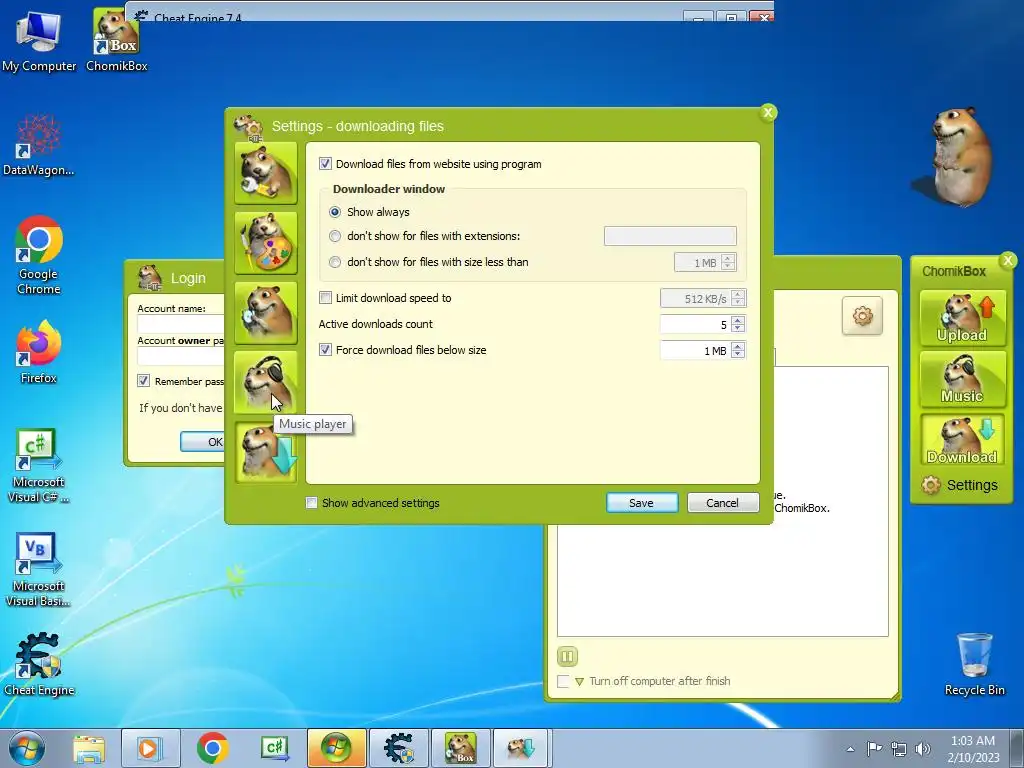This screenshot has width=1024, height=768.
Task: Toggle Download files from website using program
Action: (325, 164)
